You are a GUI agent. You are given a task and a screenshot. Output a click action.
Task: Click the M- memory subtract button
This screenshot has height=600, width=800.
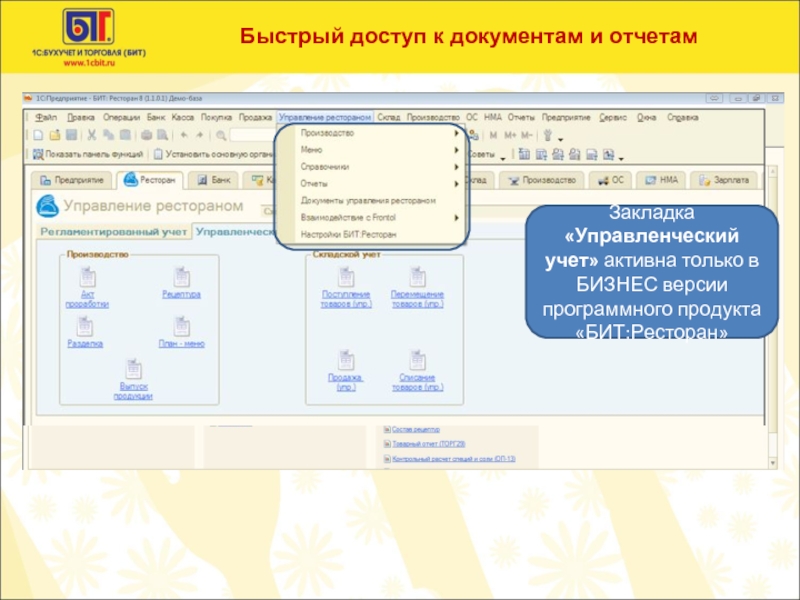click(x=527, y=135)
